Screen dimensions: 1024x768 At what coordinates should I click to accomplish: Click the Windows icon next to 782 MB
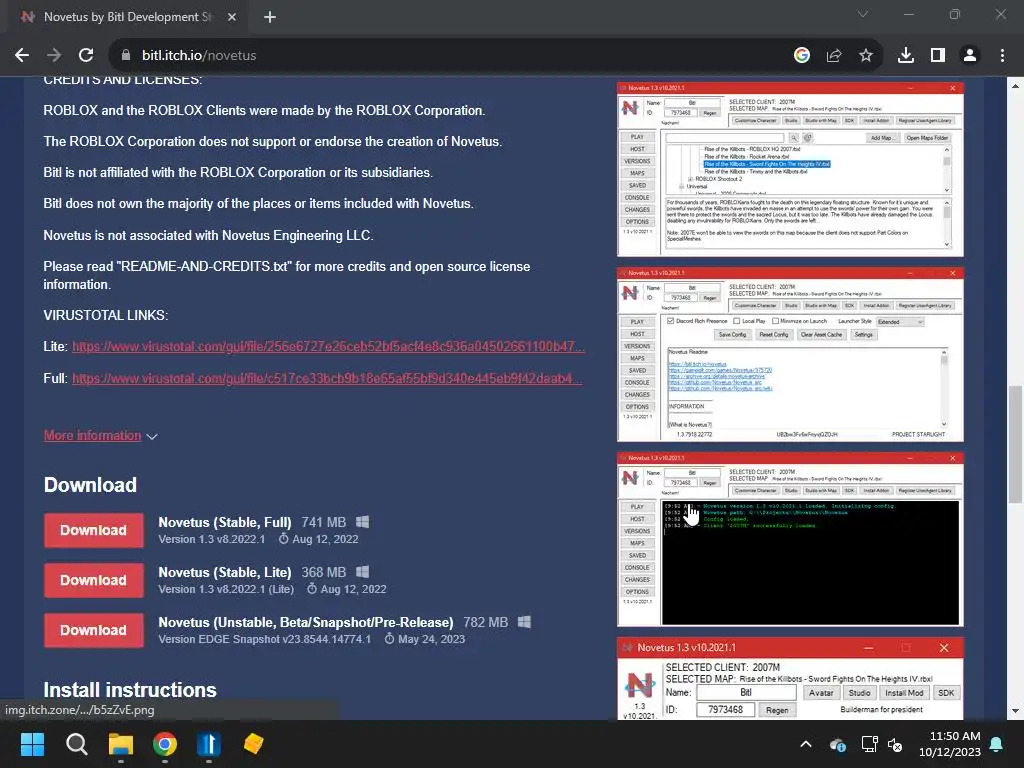click(524, 622)
